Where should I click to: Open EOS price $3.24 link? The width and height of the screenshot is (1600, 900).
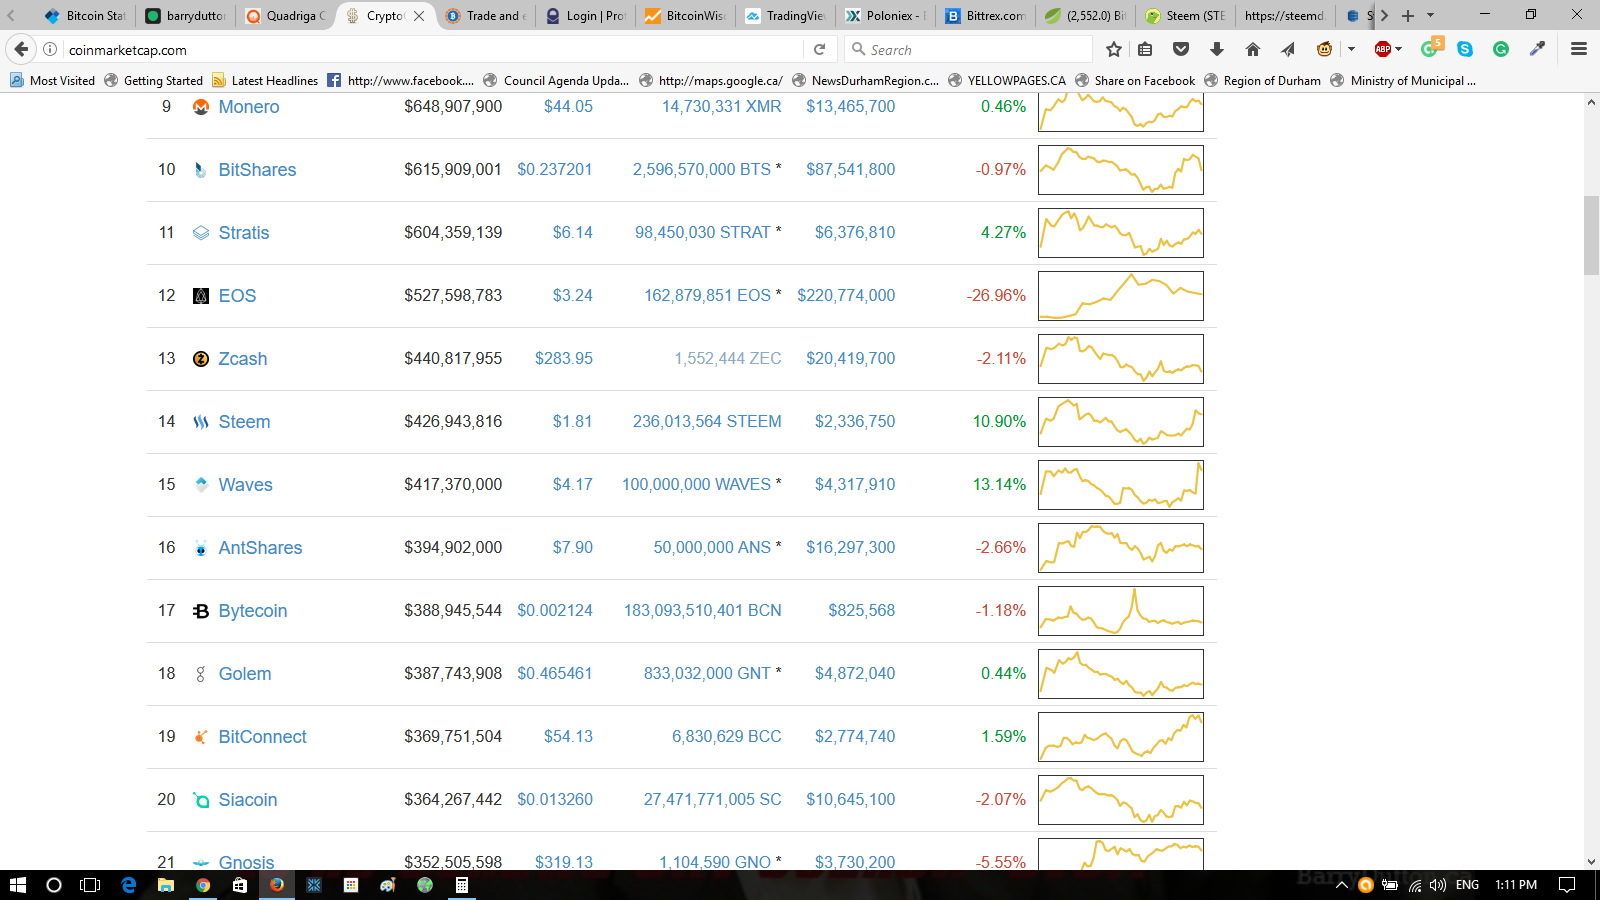pos(572,296)
